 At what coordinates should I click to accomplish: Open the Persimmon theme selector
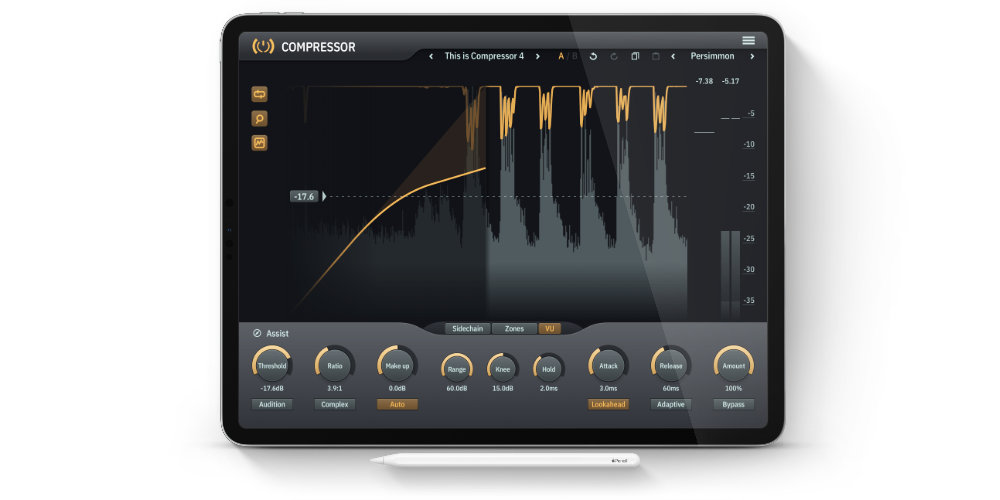[x=712, y=56]
